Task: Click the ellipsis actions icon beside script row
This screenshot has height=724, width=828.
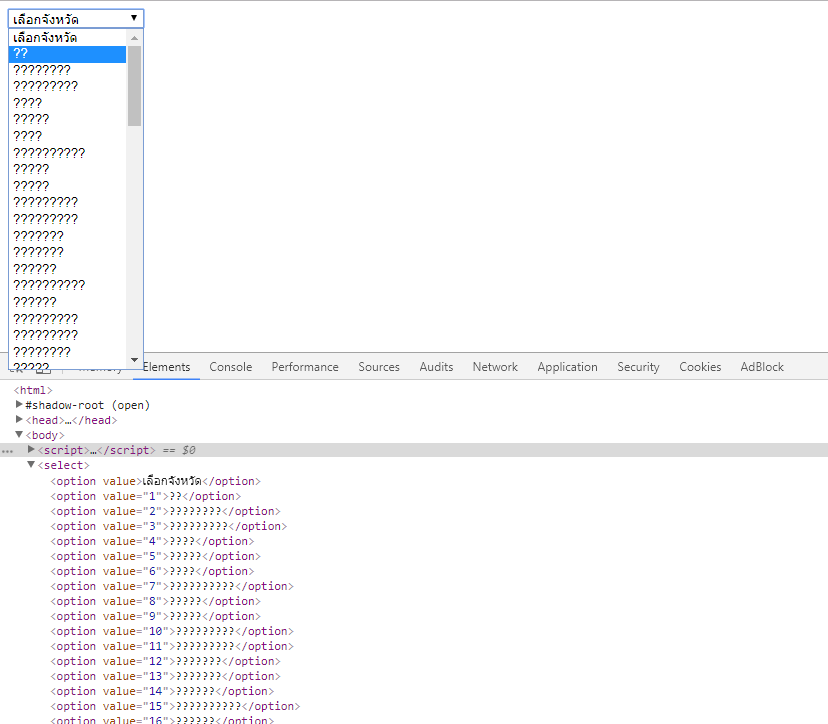Action: (7, 452)
